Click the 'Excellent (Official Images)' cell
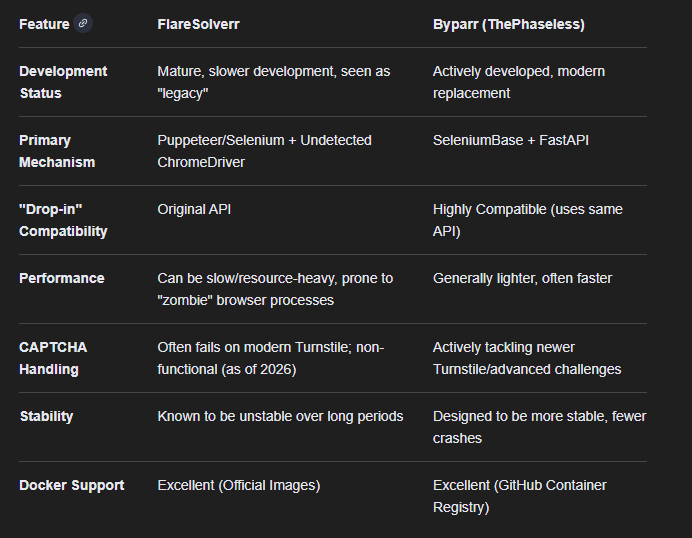Viewport: 692px width, 538px height. tap(239, 485)
